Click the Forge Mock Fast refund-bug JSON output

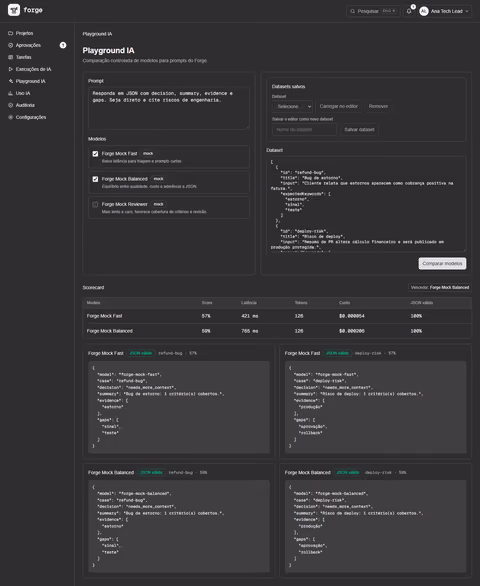tap(179, 407)
